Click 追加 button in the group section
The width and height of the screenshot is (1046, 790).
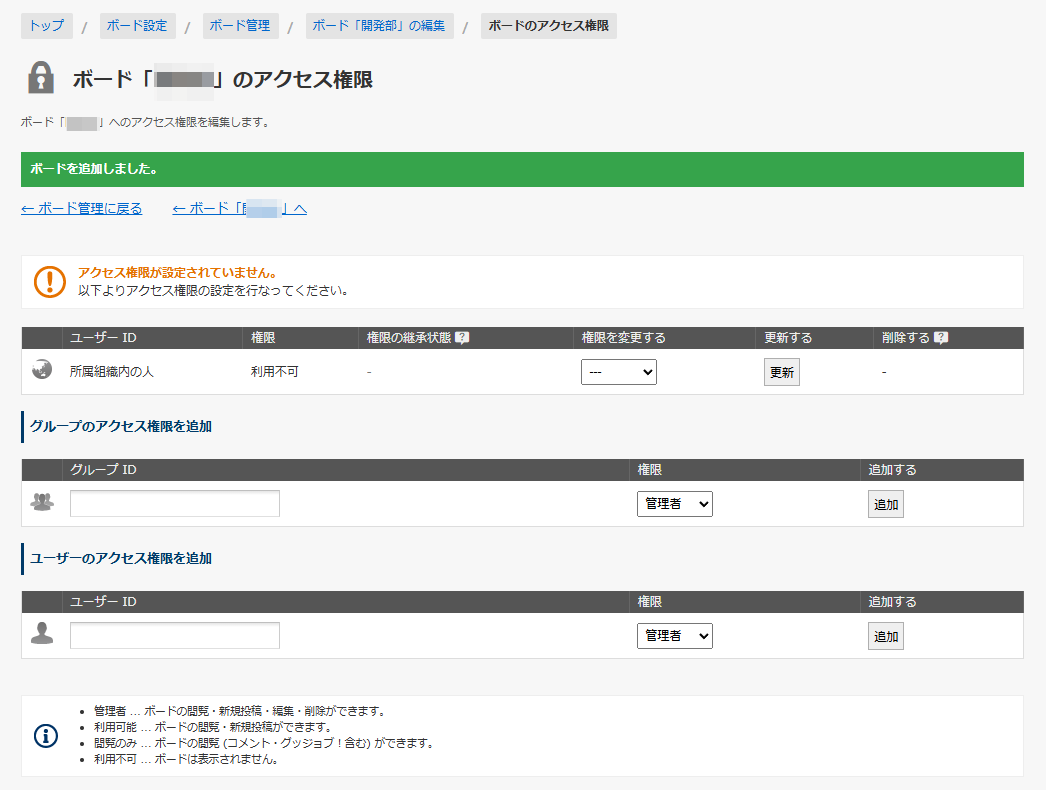tap(885, 504)
